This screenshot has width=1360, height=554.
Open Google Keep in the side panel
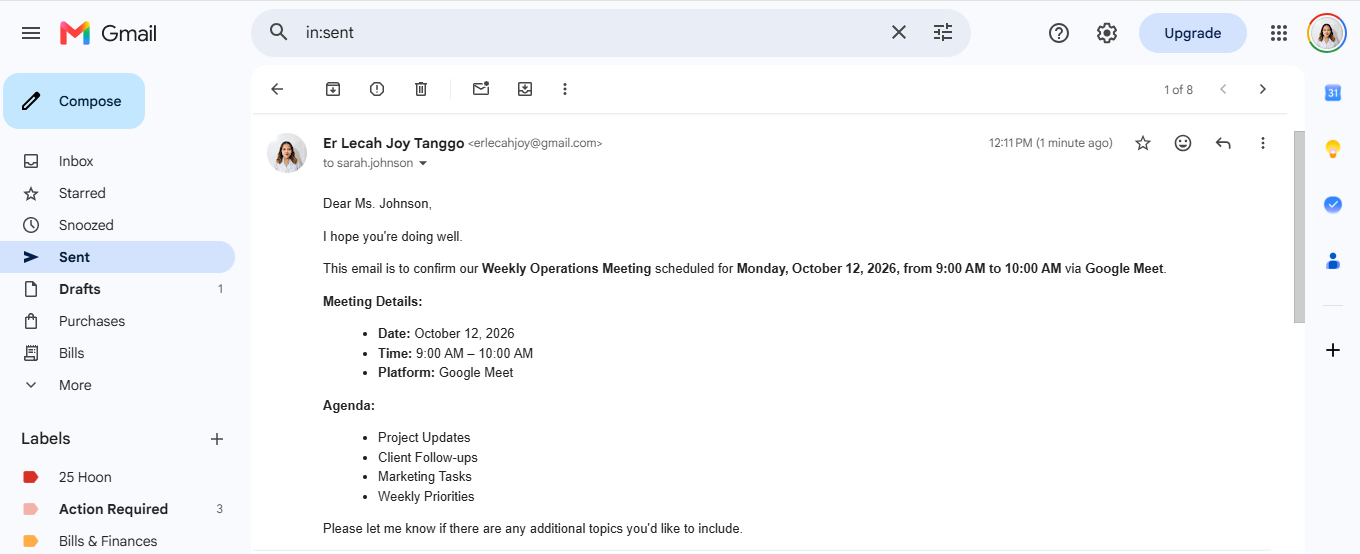pyautogui.click(x=1332, y=149)
